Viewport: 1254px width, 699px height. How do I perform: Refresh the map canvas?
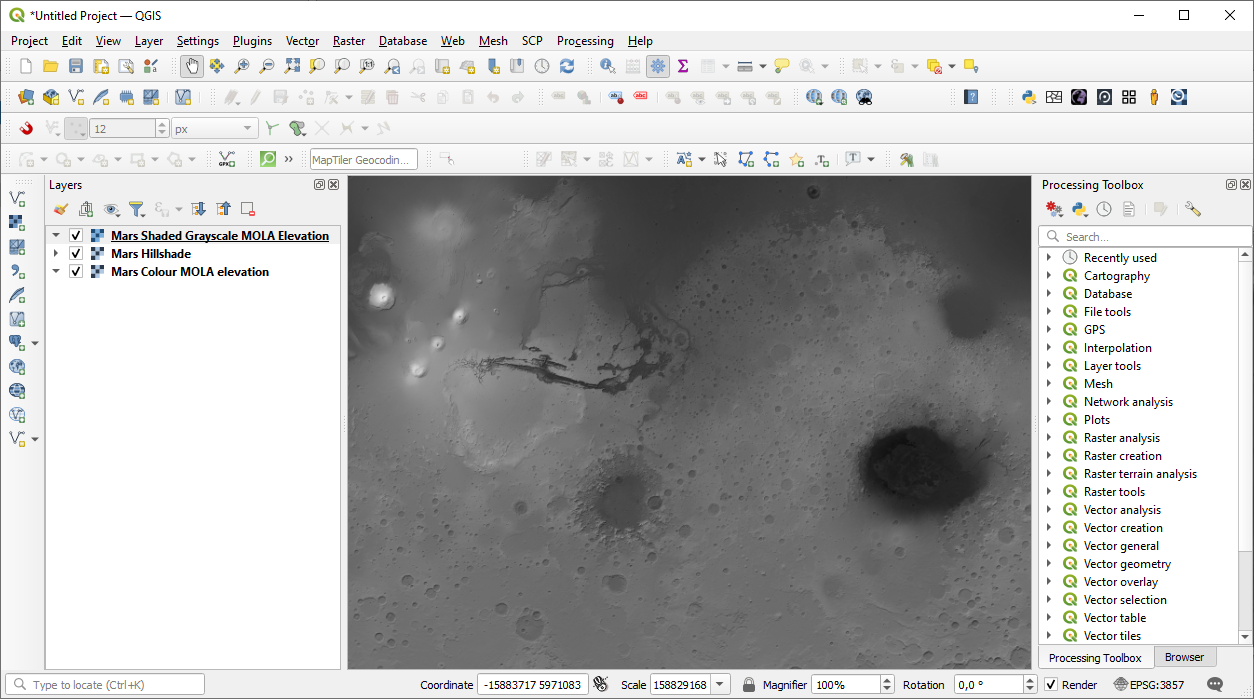pos(568,66)
